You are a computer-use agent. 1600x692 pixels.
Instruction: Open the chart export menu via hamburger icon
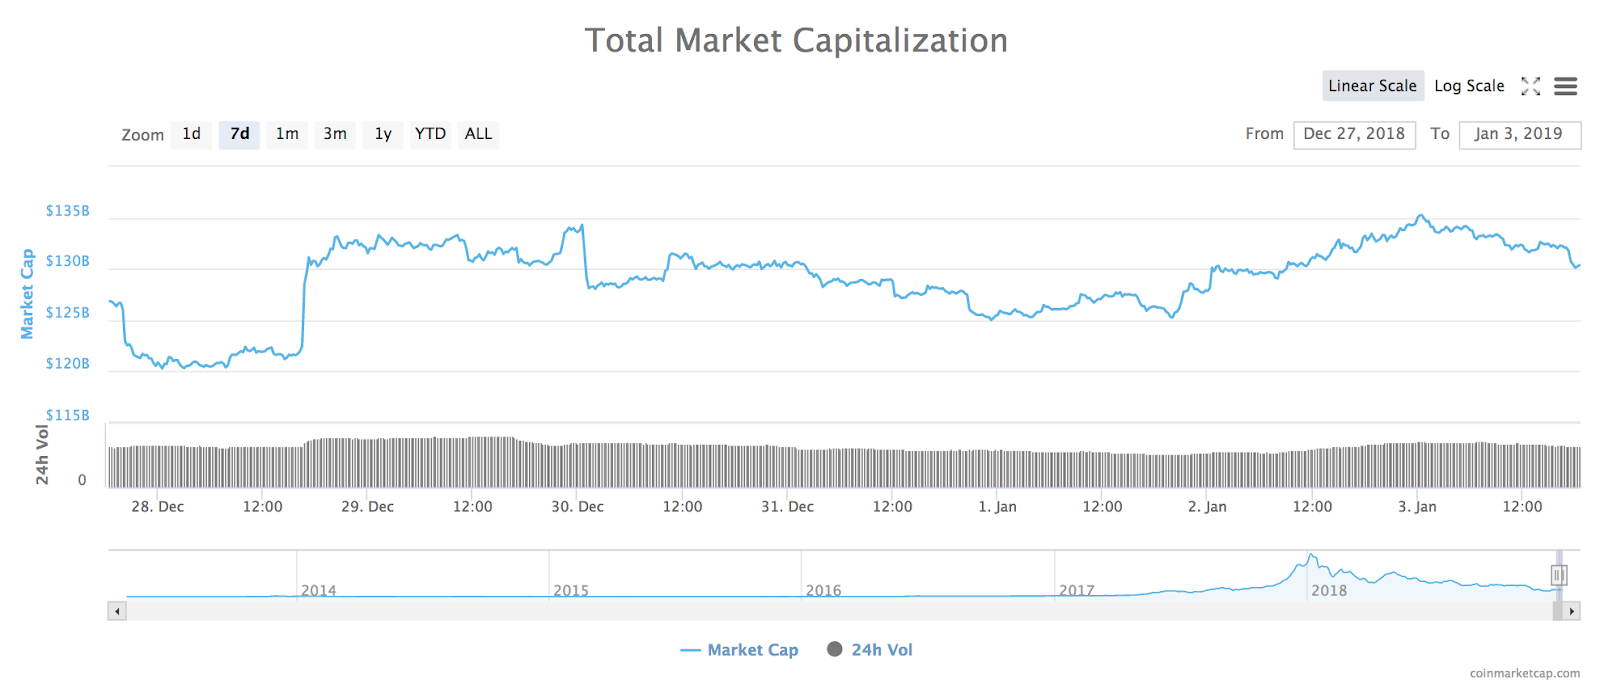[x=1565, y=87]
